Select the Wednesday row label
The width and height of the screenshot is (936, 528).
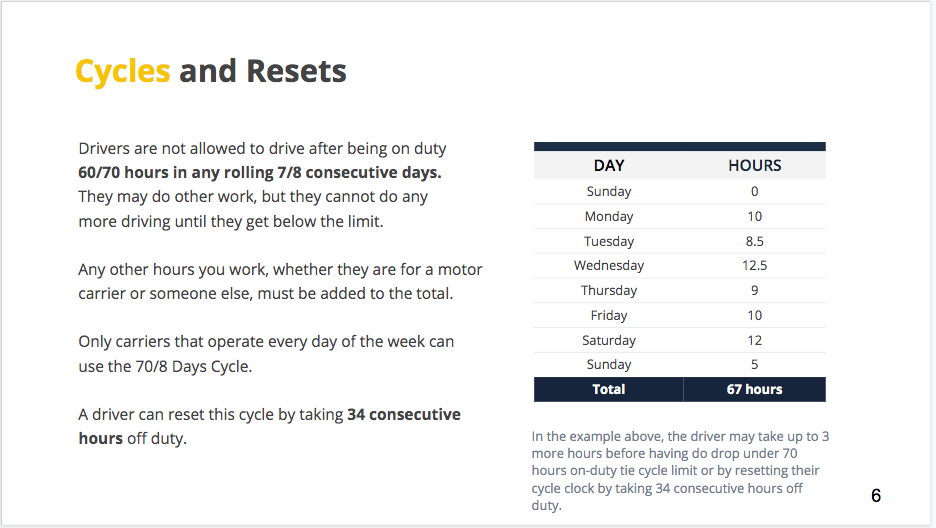click(609, 266)
